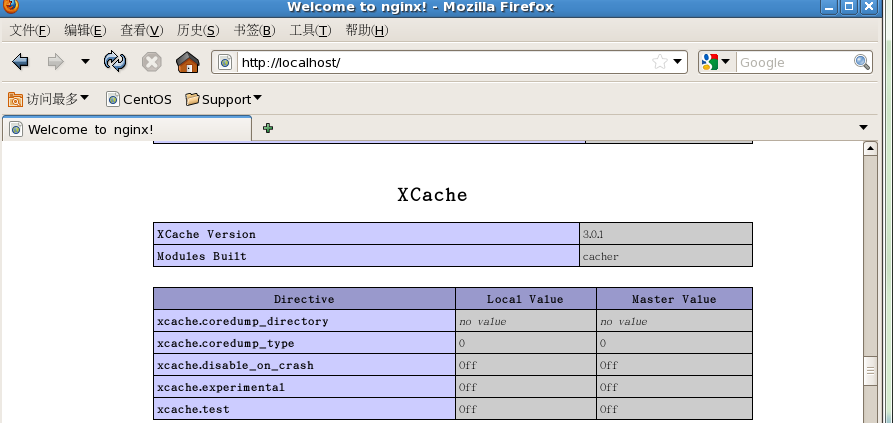Click the Stop loading button
The width and height of the screenshot is (893, 423).
(151, 62)
